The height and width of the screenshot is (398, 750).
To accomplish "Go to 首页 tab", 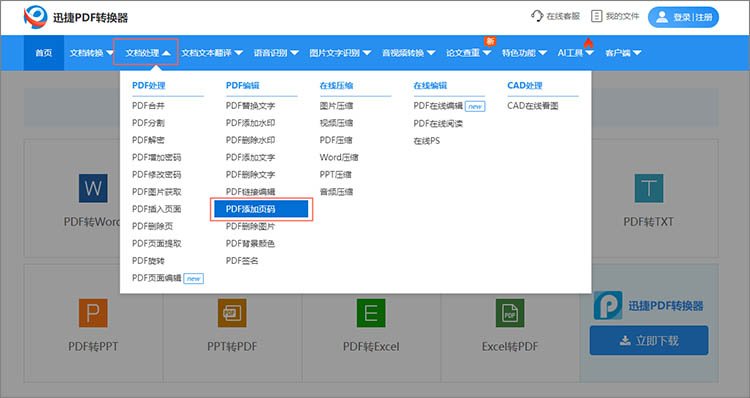I will tap(44, 53).
